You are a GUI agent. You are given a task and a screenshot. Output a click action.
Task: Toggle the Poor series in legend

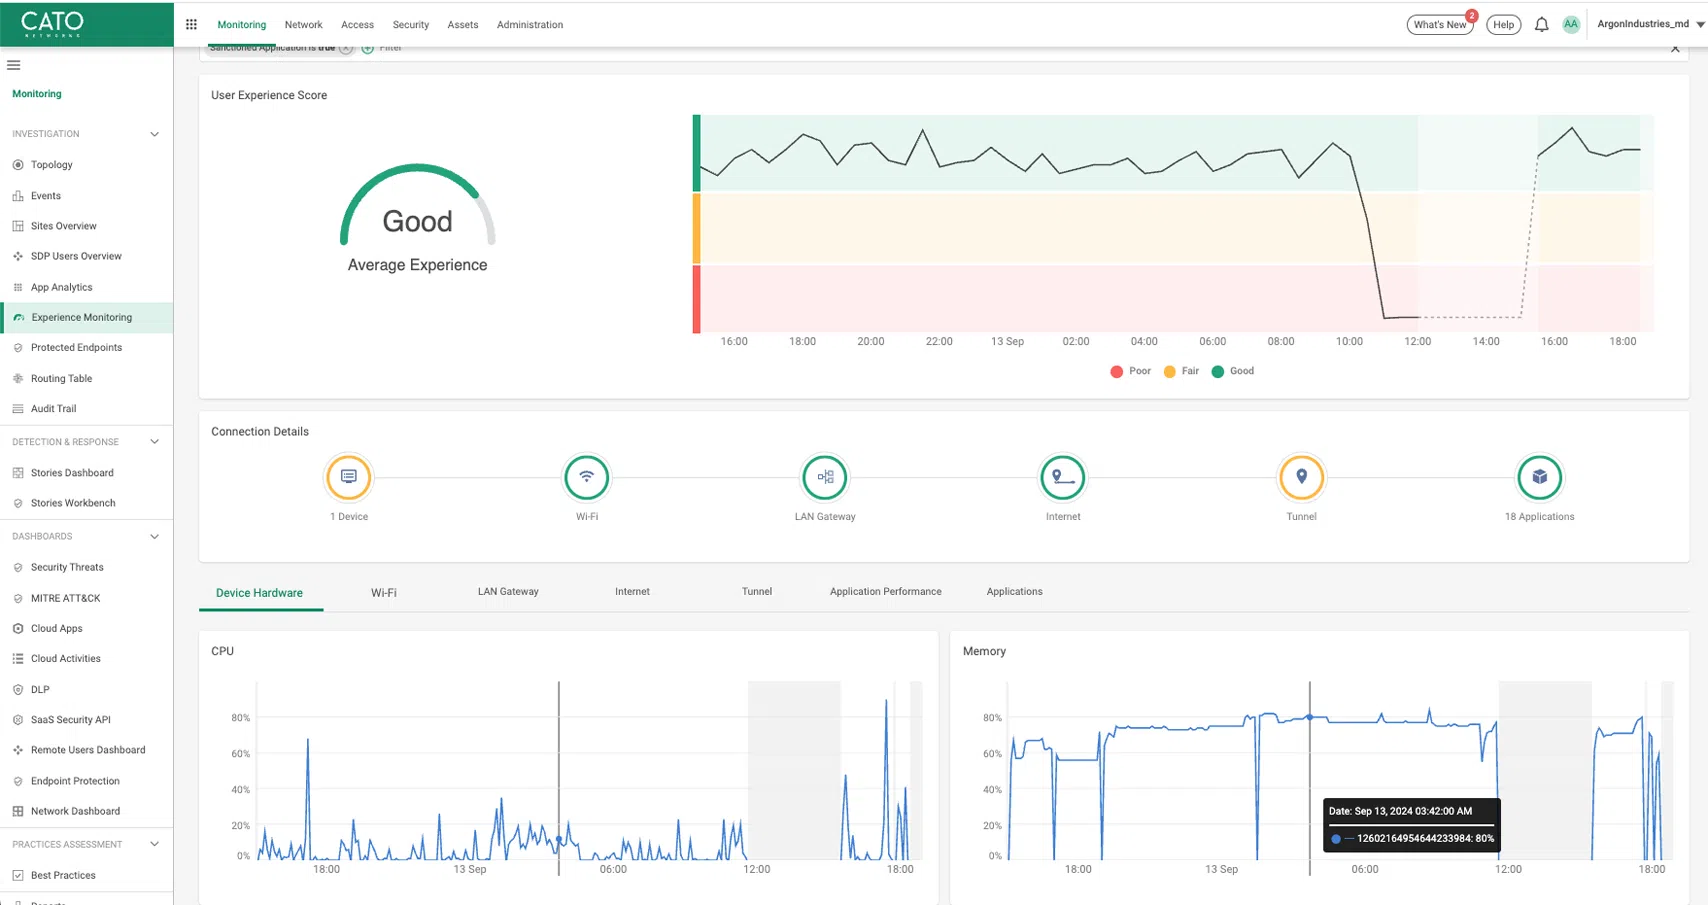coord(1130,371)
